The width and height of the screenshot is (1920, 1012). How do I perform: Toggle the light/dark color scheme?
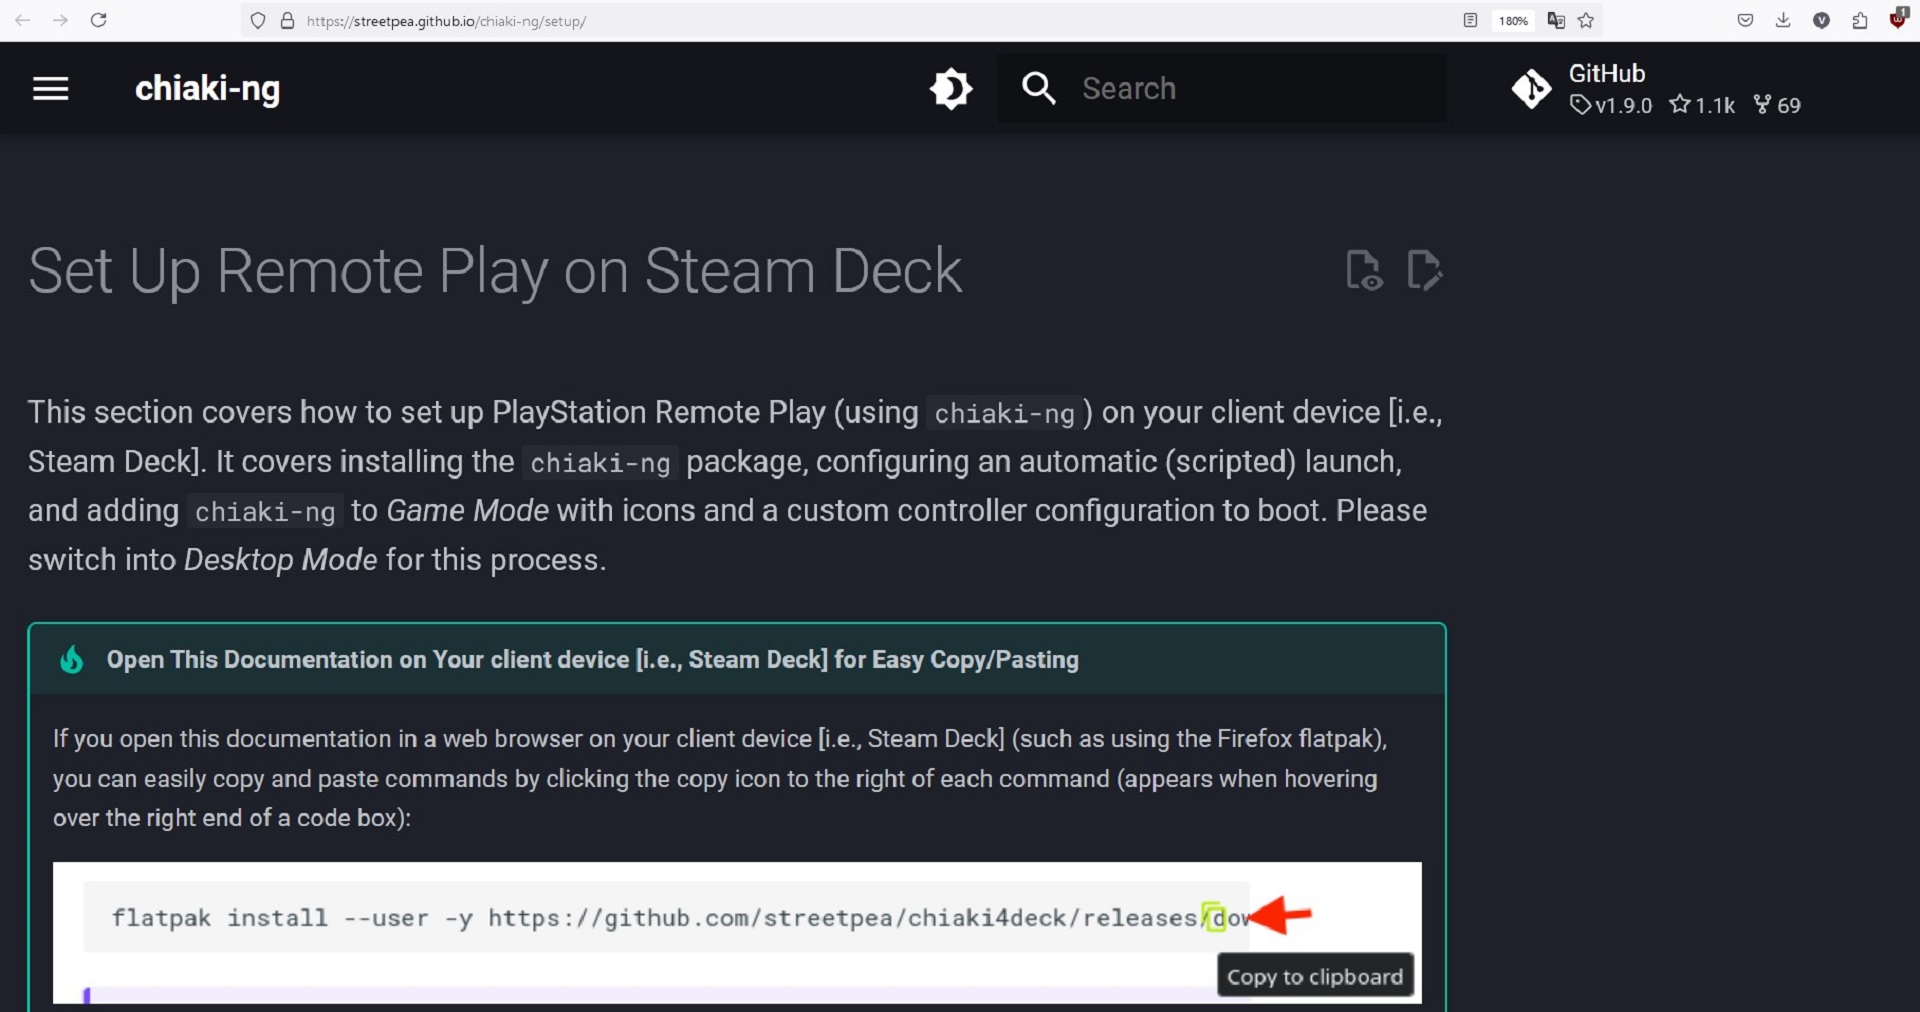click(x=950, y=89)
